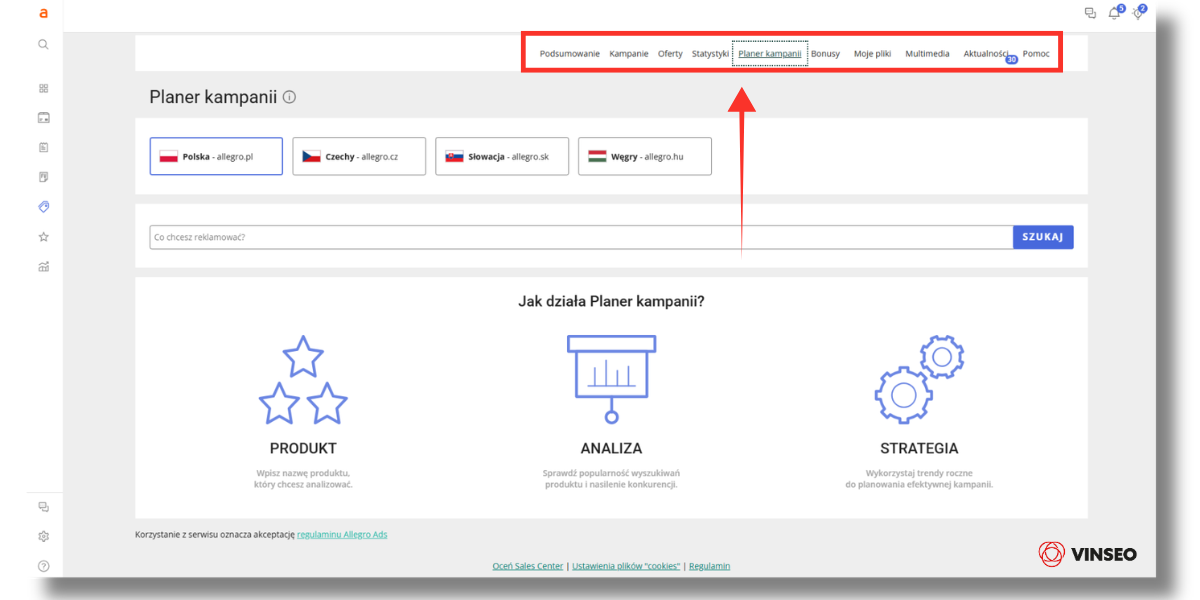Open the messages icon in the top bar

click(1090, 13)
